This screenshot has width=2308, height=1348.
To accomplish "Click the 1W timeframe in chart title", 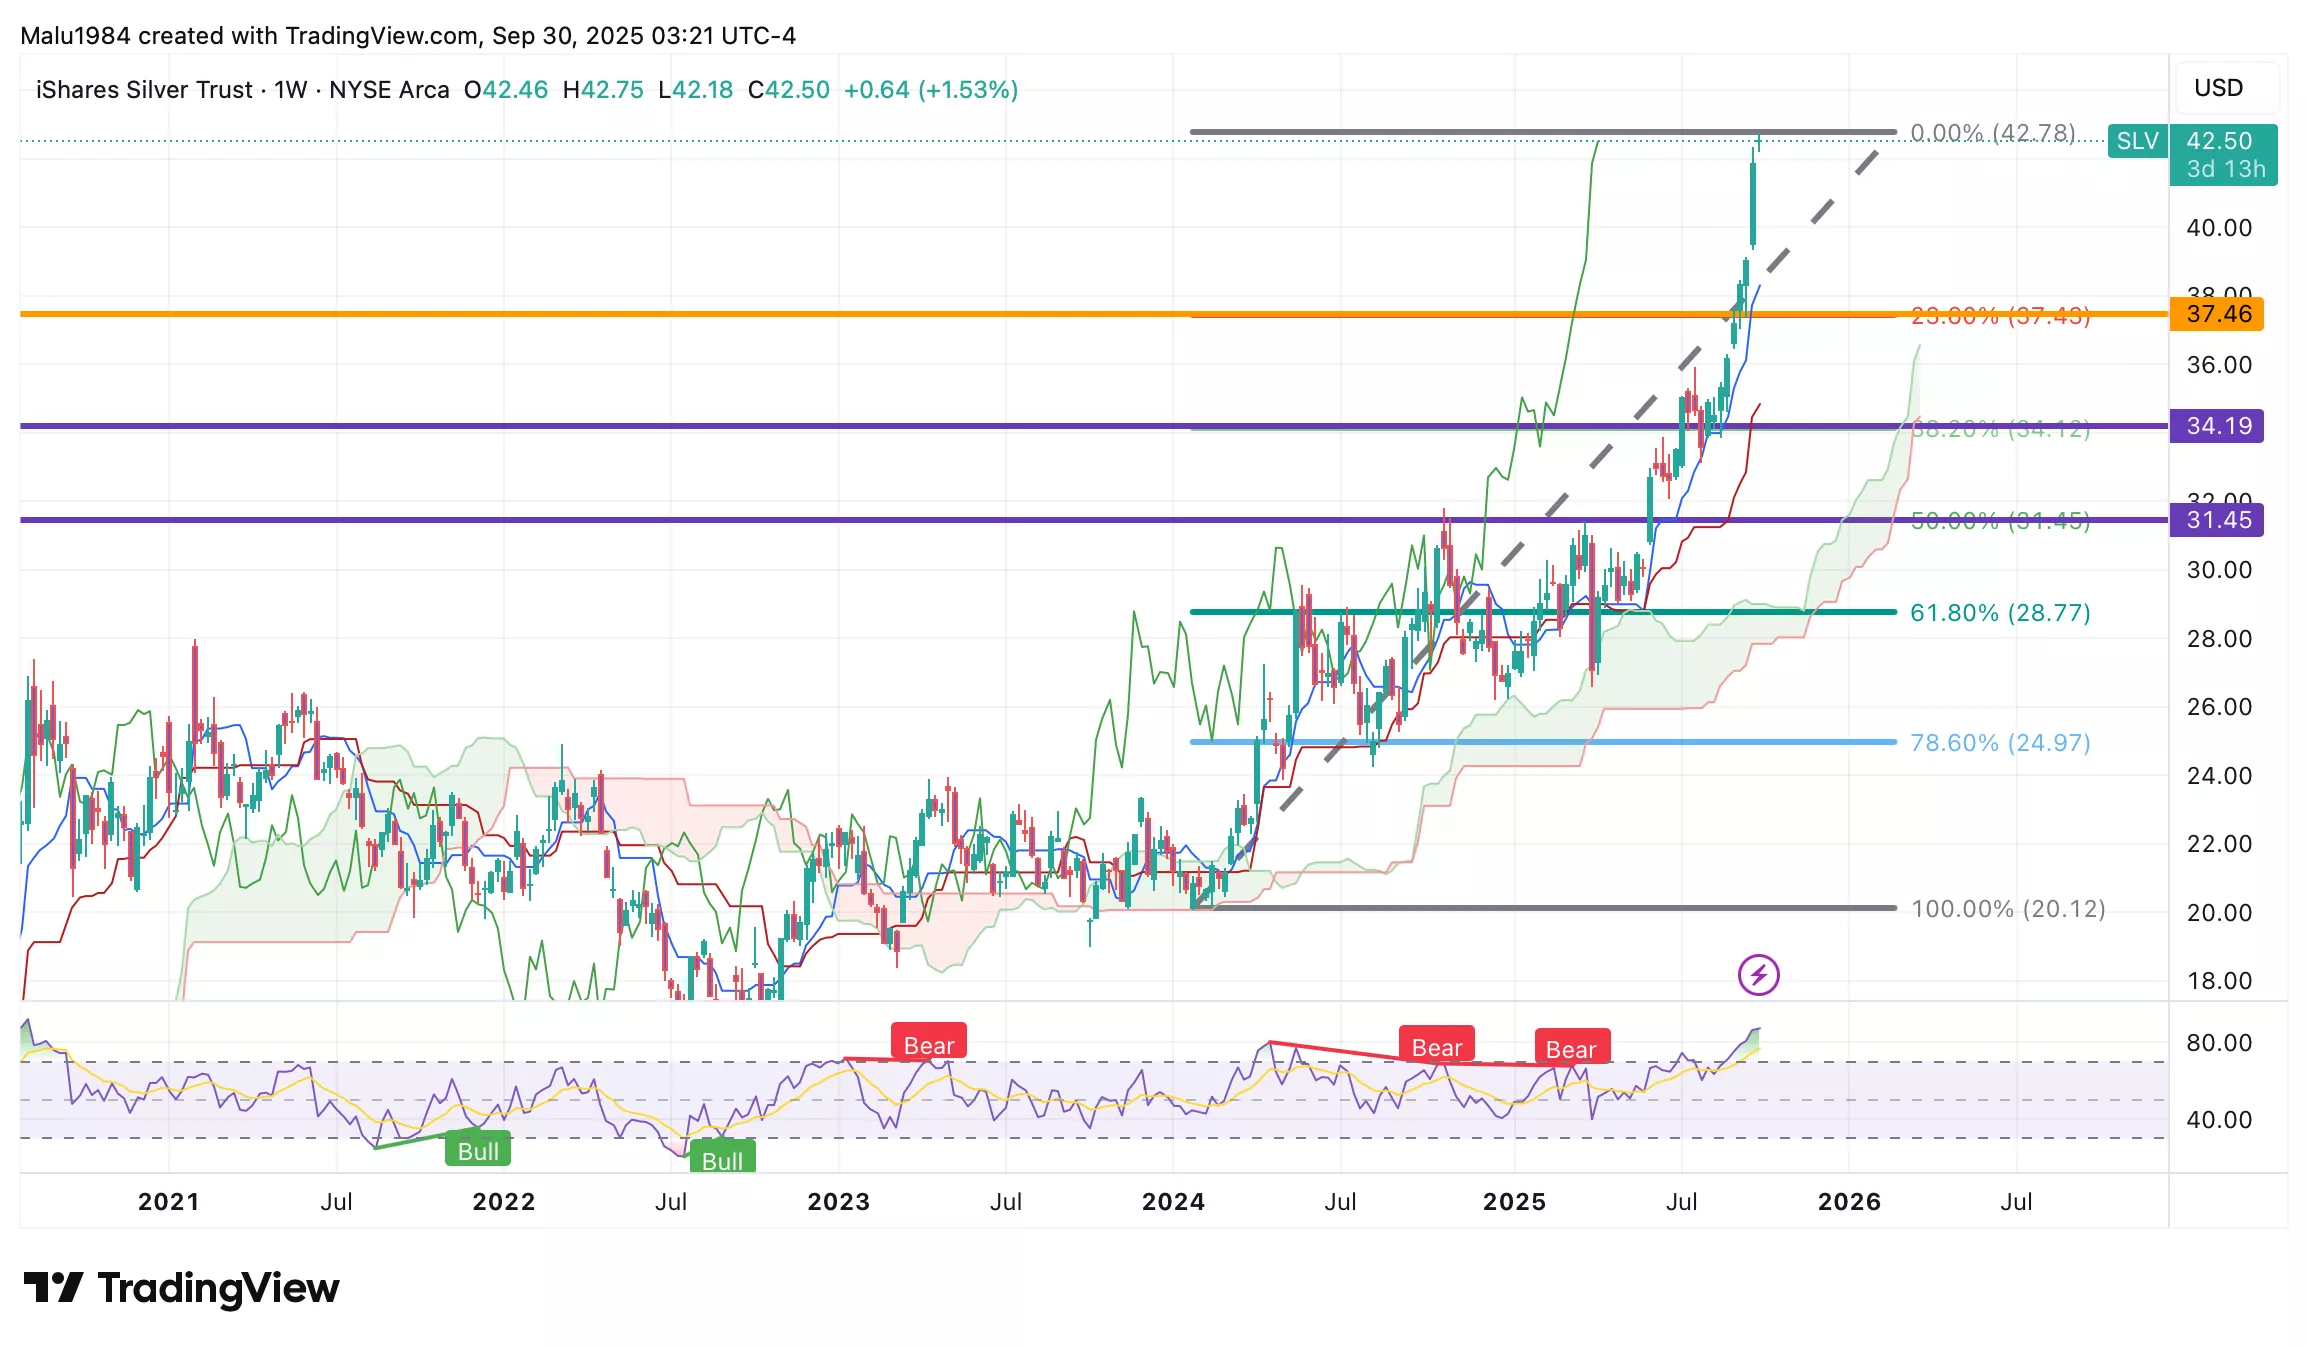I will tap(290, 90).
